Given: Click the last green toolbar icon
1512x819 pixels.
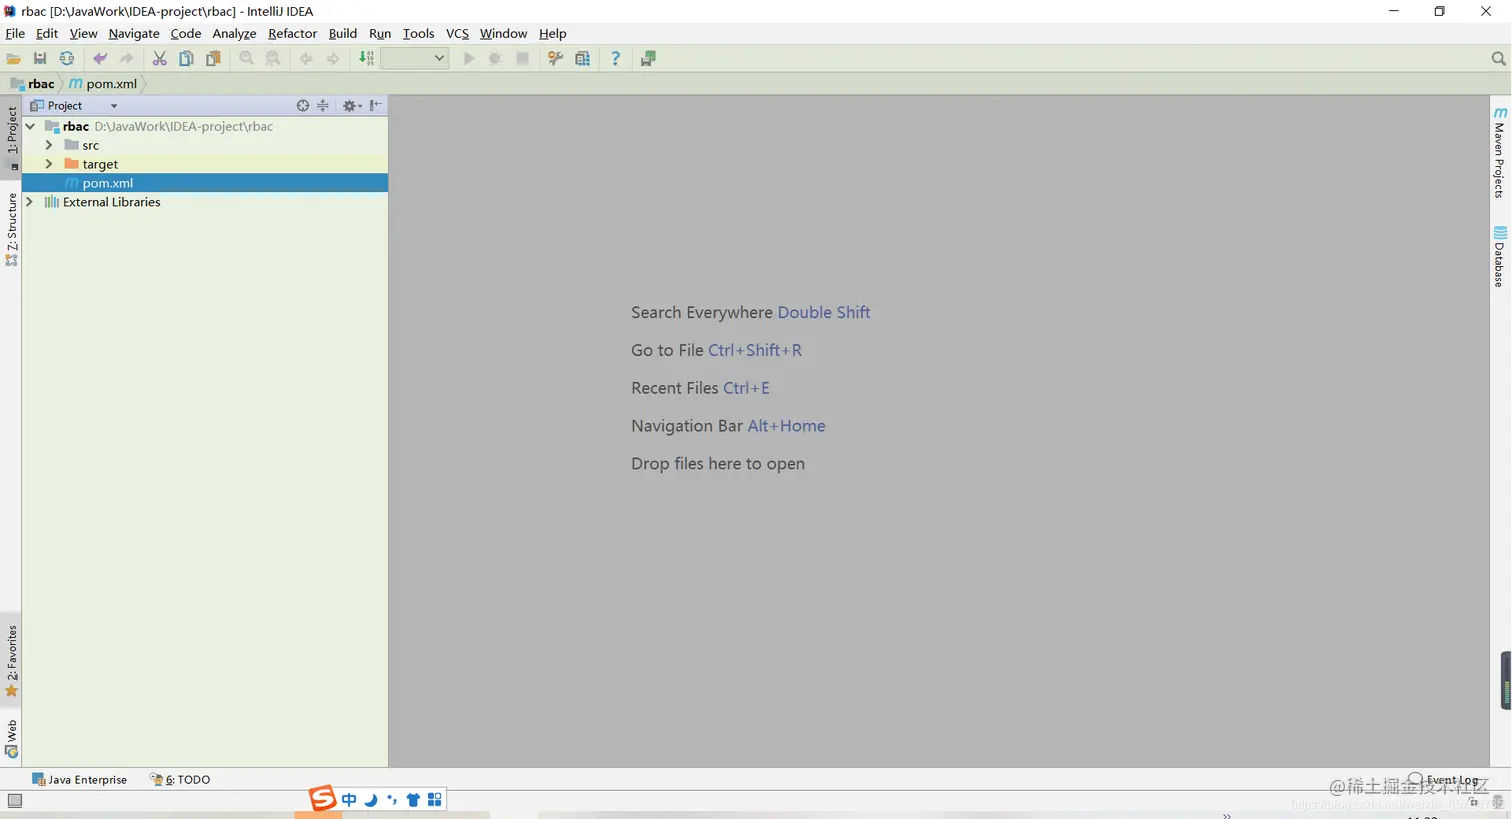Looking at the screenshot, I should (x=648, y=59).
